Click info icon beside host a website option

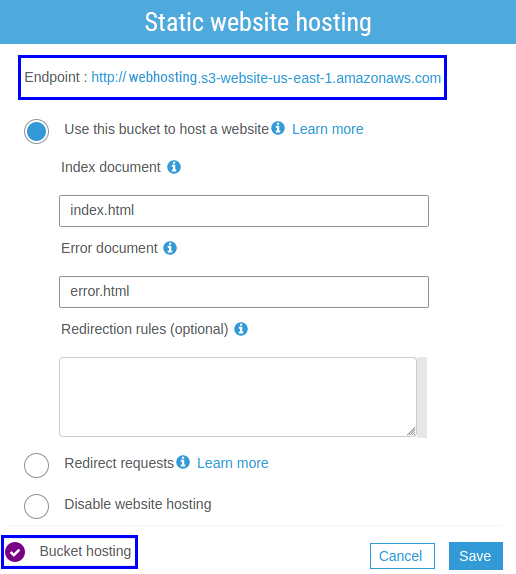pyautogui.click(x=278, y=128)
